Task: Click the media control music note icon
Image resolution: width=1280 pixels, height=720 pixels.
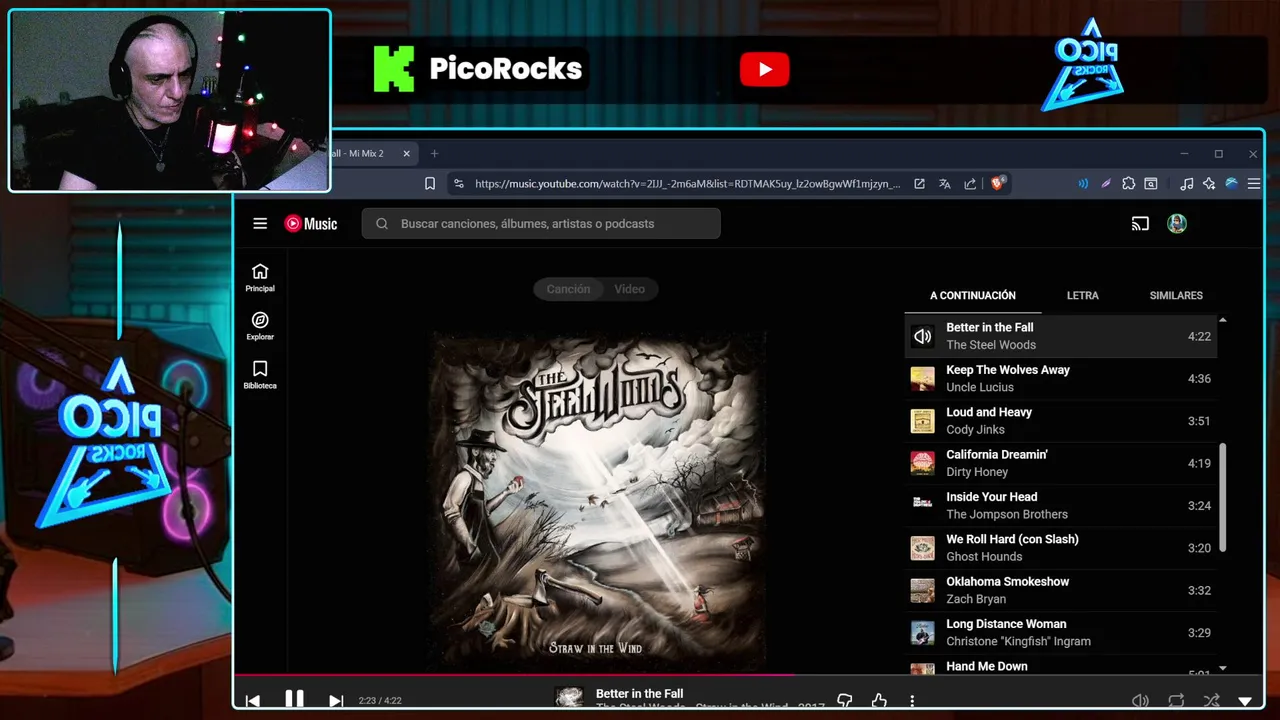Action: click(1186, 184)
